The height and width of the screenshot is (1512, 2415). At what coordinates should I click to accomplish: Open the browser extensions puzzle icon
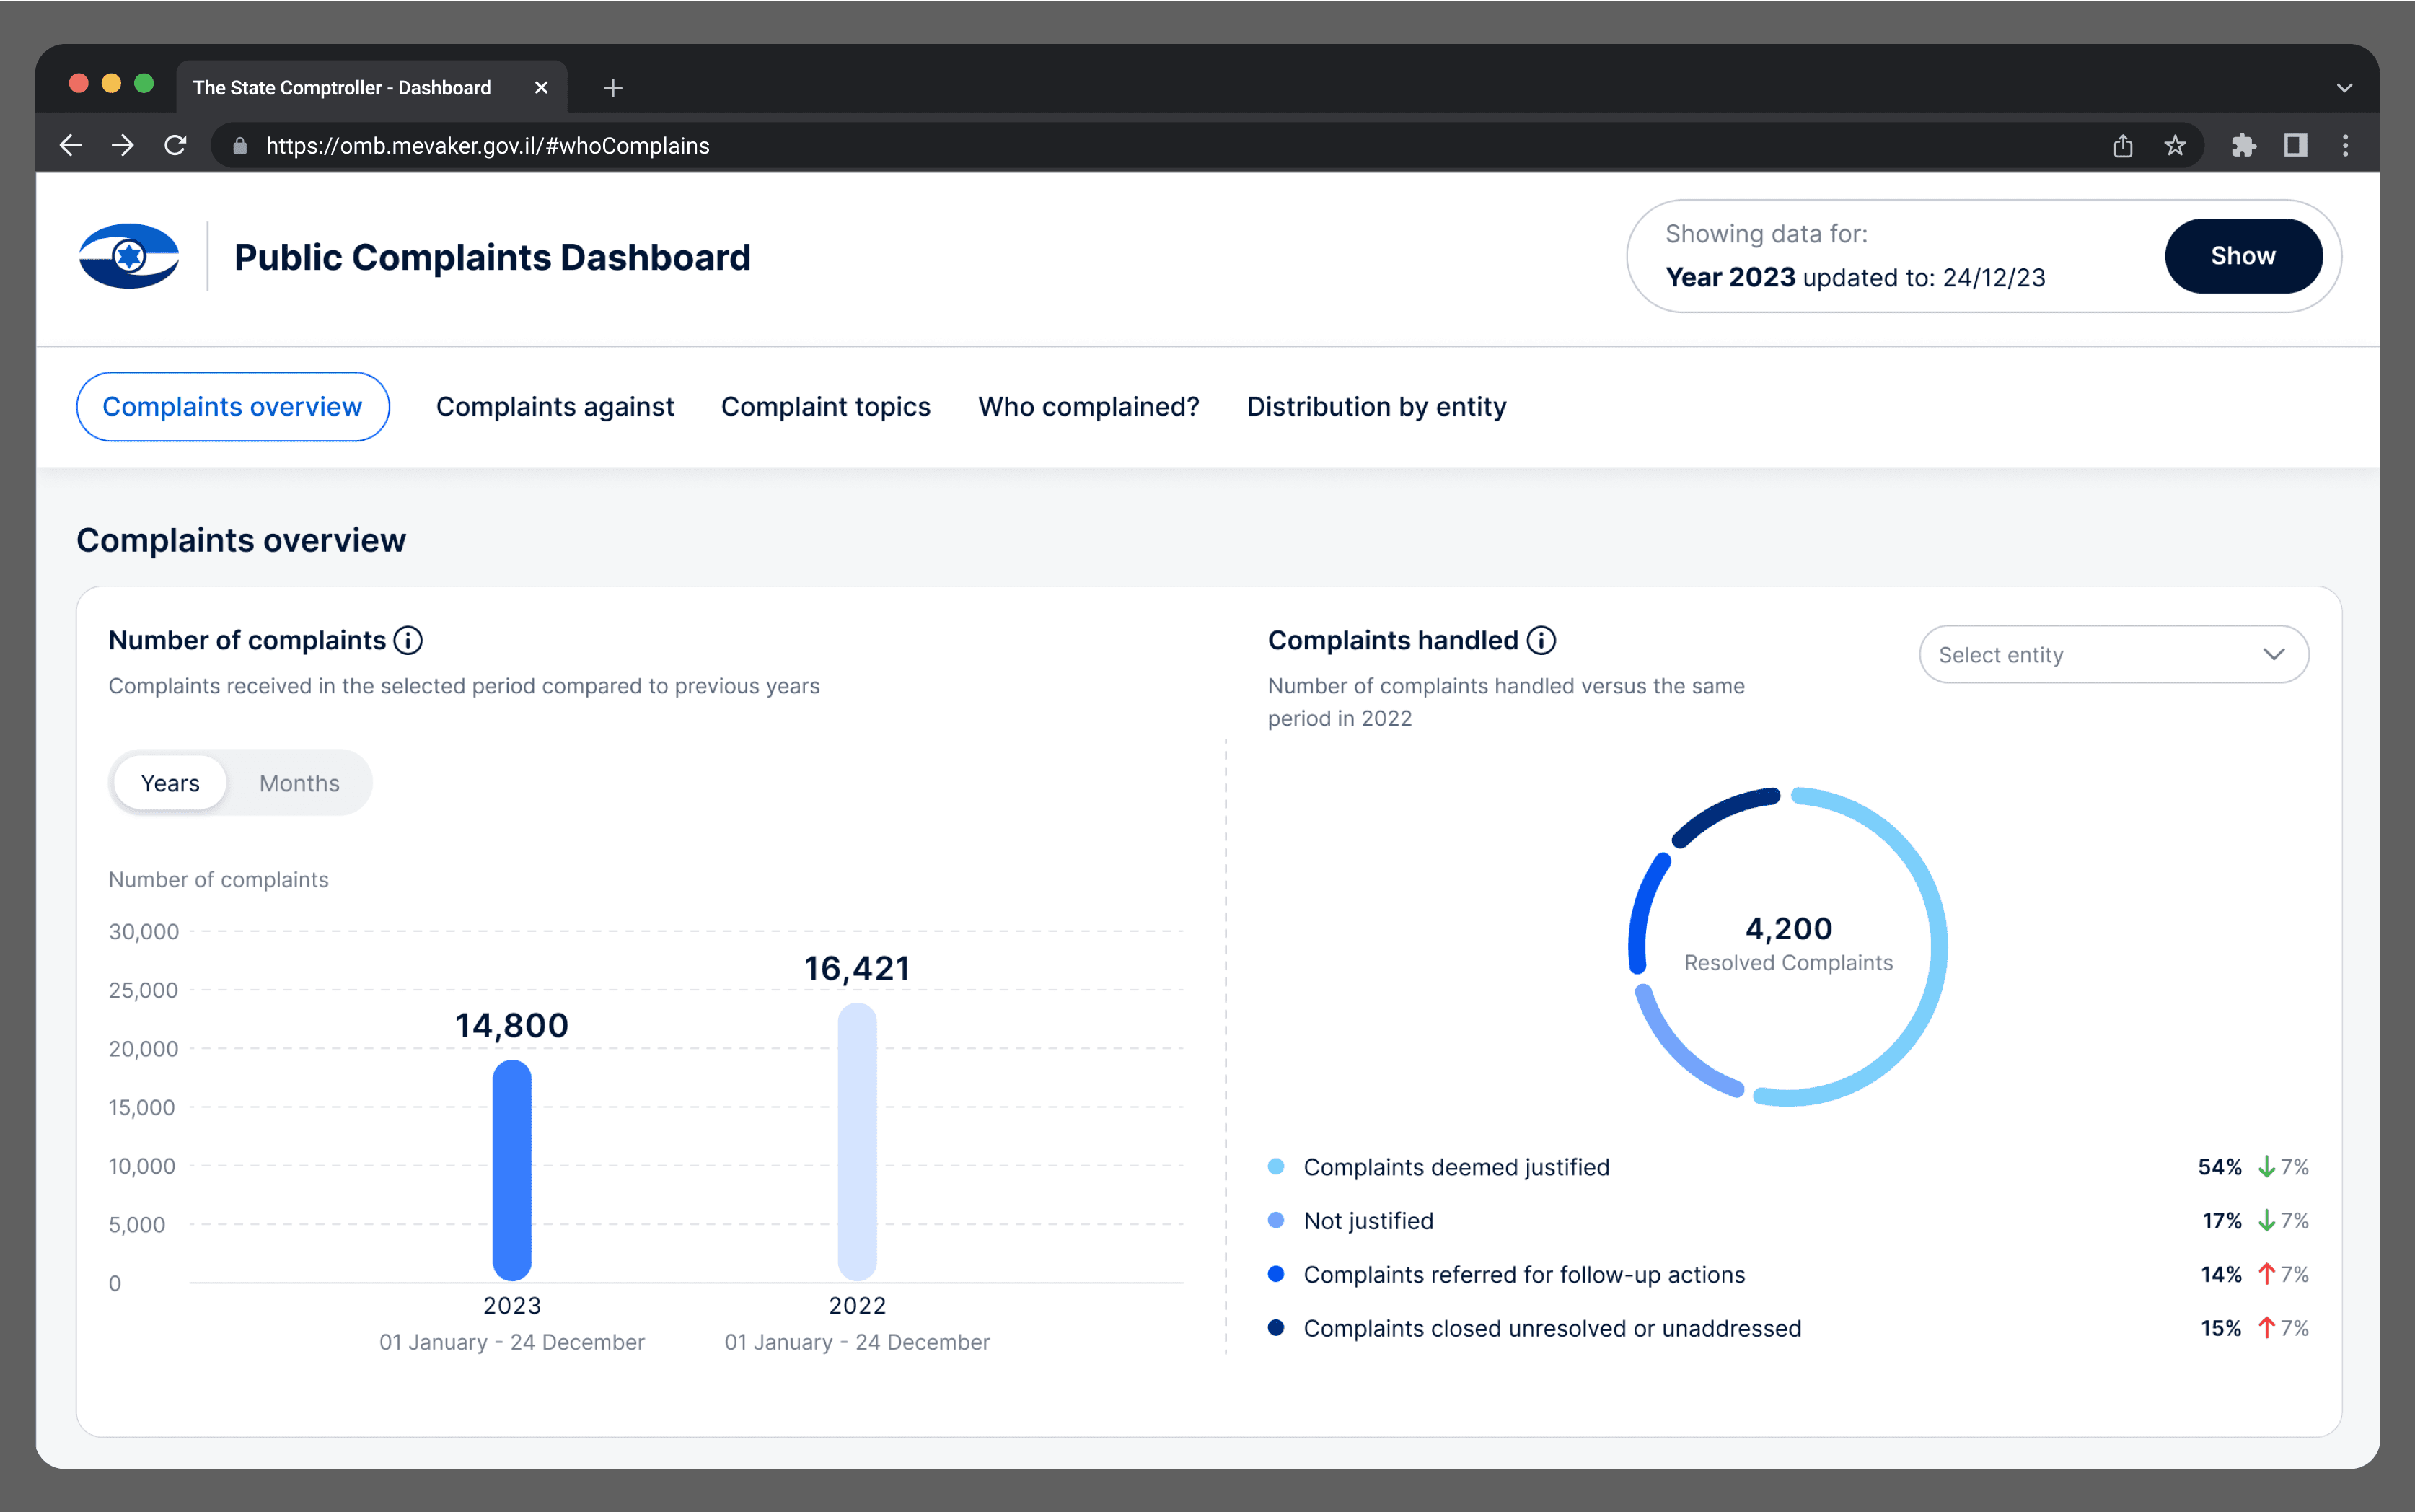[2243, 146]
